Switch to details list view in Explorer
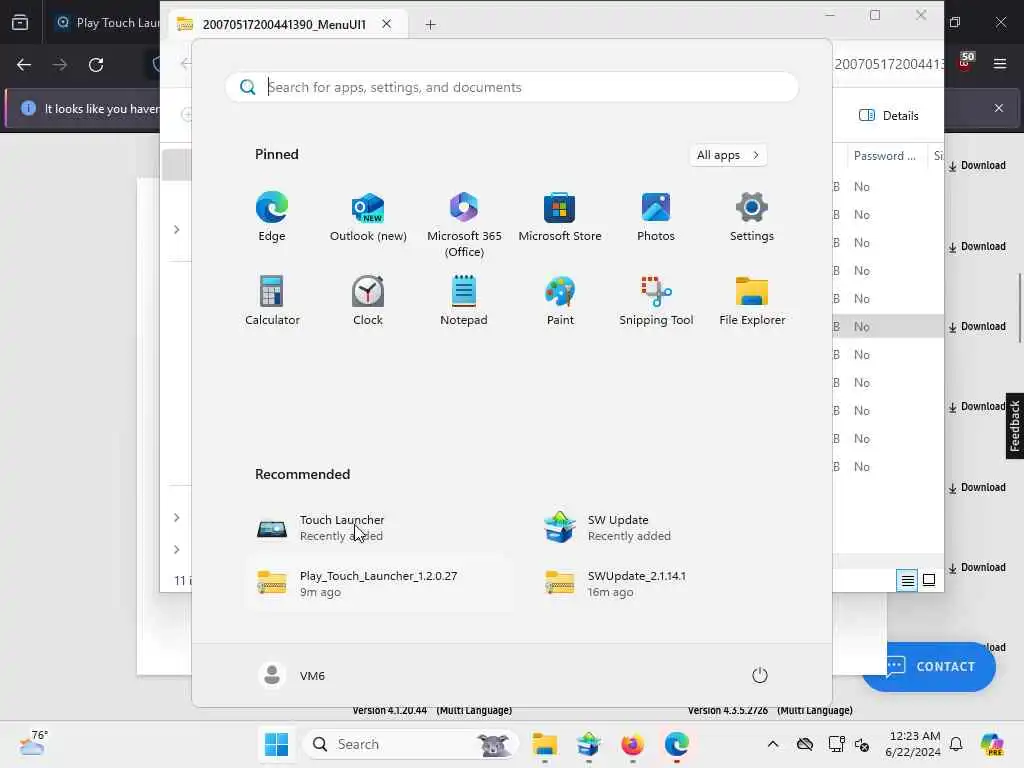This screenshot has width=1024, height=768. [x=907, y=580]
